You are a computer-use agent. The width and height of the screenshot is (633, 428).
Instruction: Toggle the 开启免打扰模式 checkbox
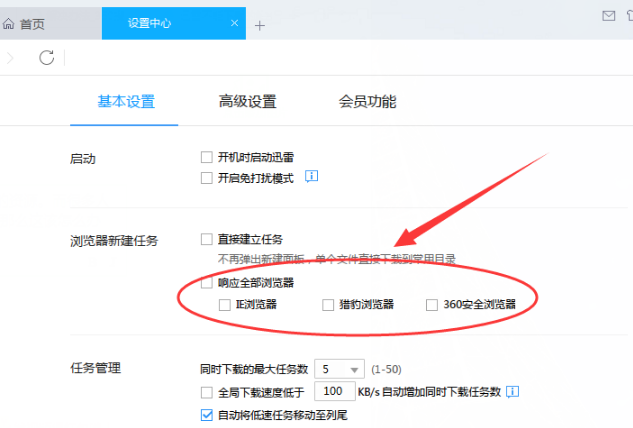point(207,178)
